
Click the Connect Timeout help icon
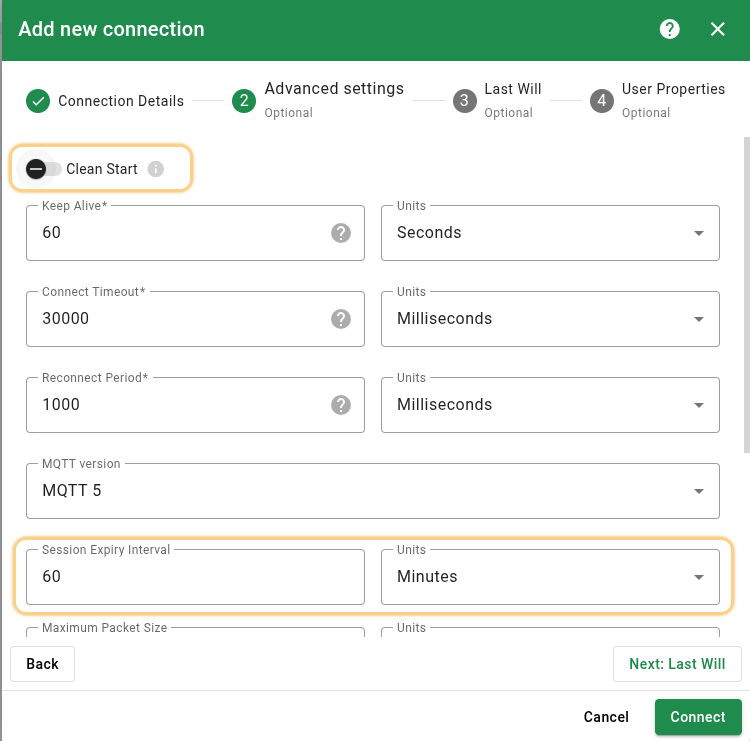(341, 319)
